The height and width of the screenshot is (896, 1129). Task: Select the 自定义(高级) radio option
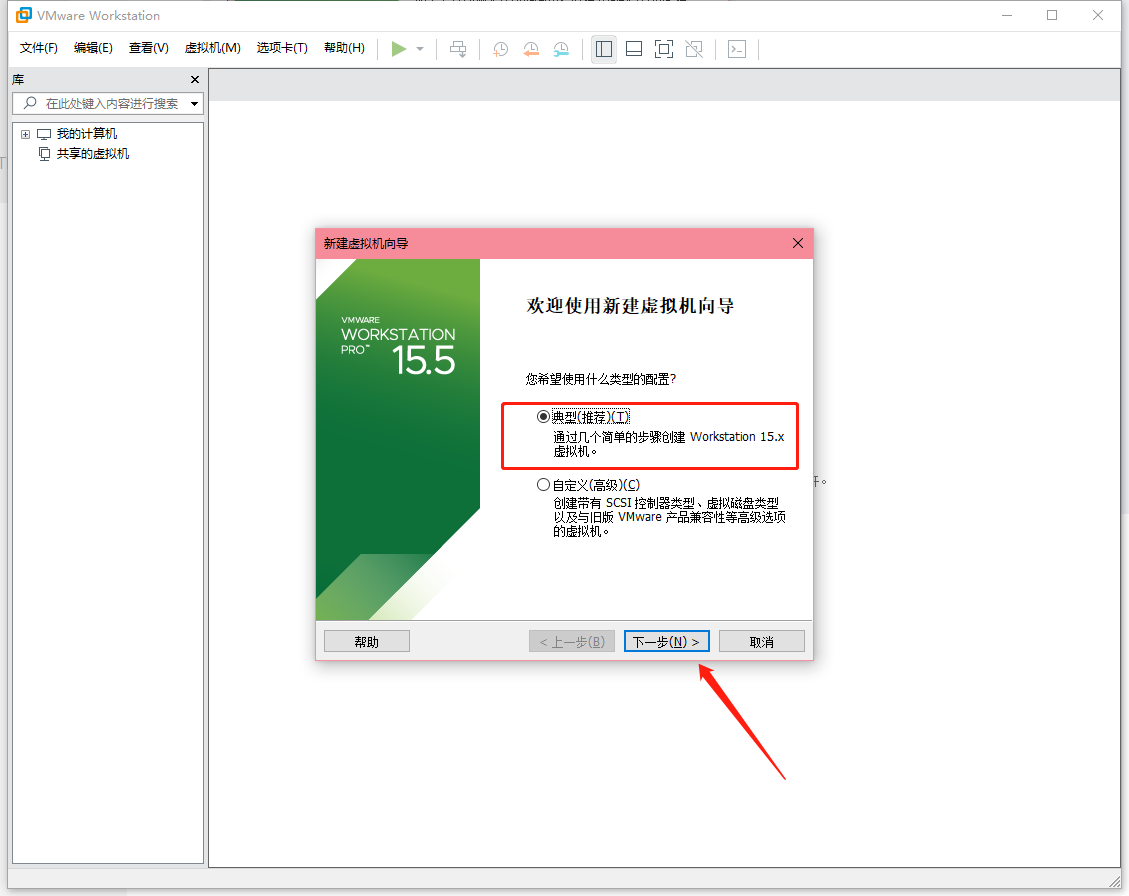(543, 485)
